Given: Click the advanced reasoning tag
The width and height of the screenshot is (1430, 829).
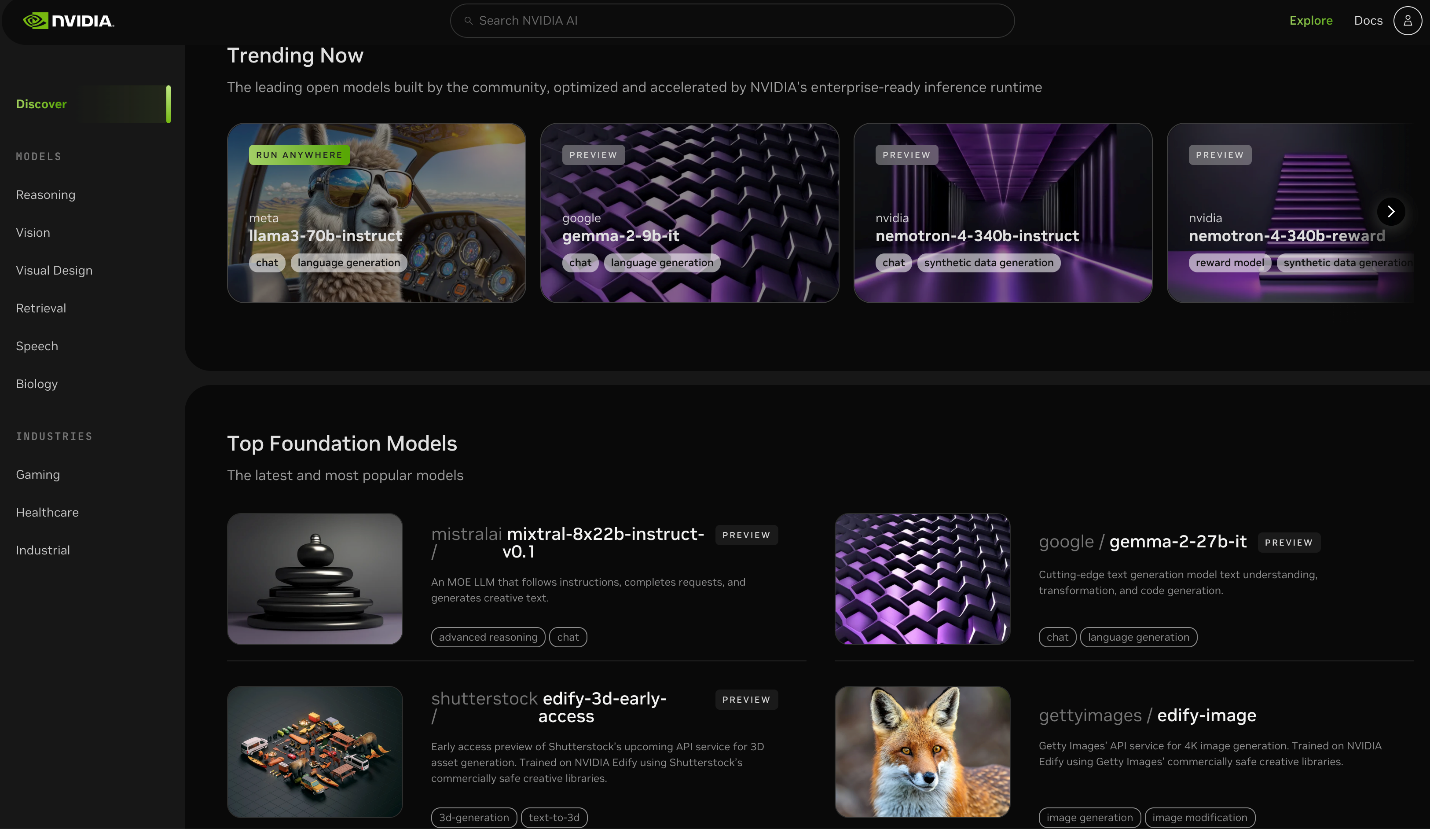Looking at the screenshot, I should pyautogui.click(x=488, y=637).
